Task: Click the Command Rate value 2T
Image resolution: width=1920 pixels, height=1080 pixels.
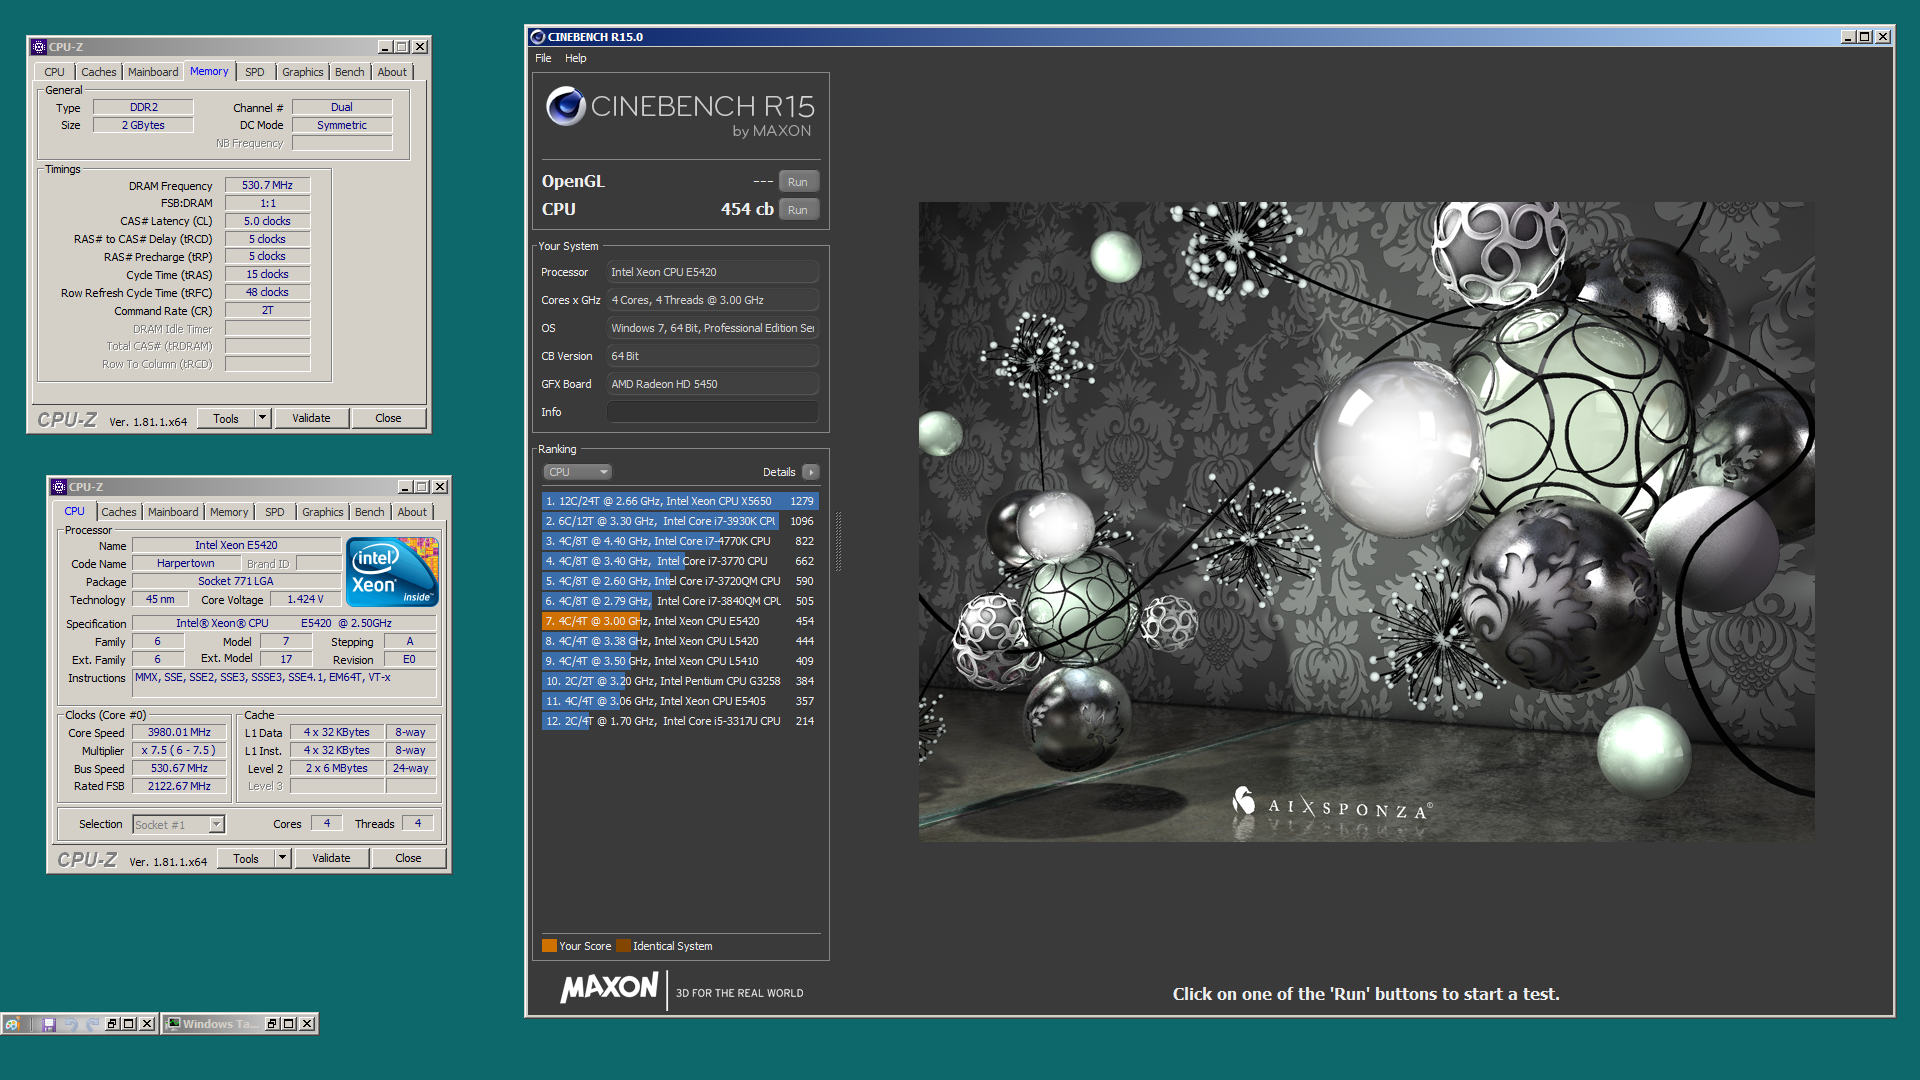Action: point(267,311)
